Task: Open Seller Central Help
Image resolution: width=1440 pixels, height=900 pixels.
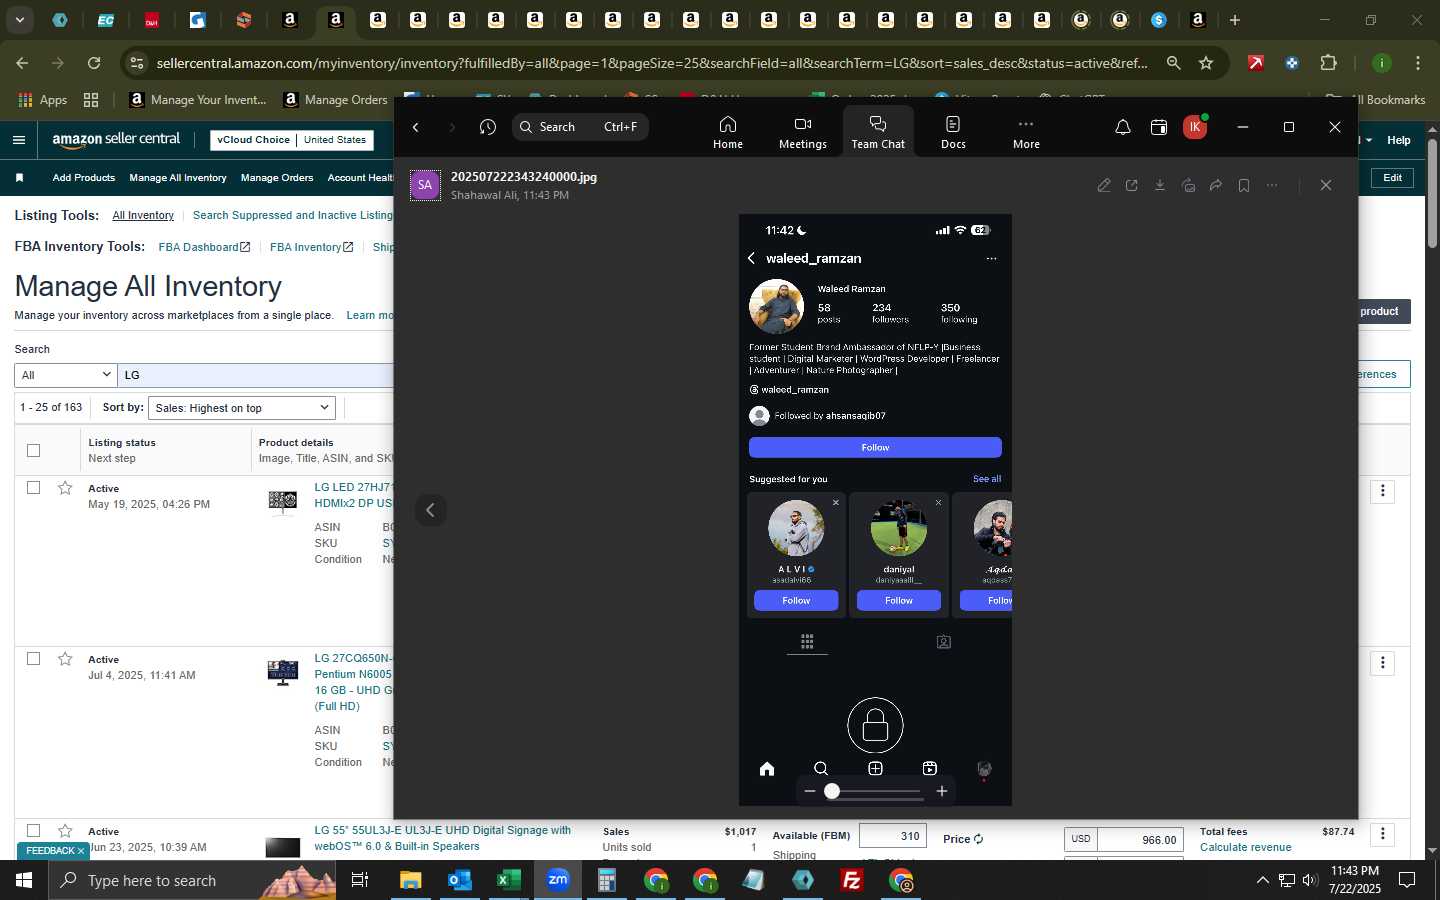Action: click(1398, 140)
